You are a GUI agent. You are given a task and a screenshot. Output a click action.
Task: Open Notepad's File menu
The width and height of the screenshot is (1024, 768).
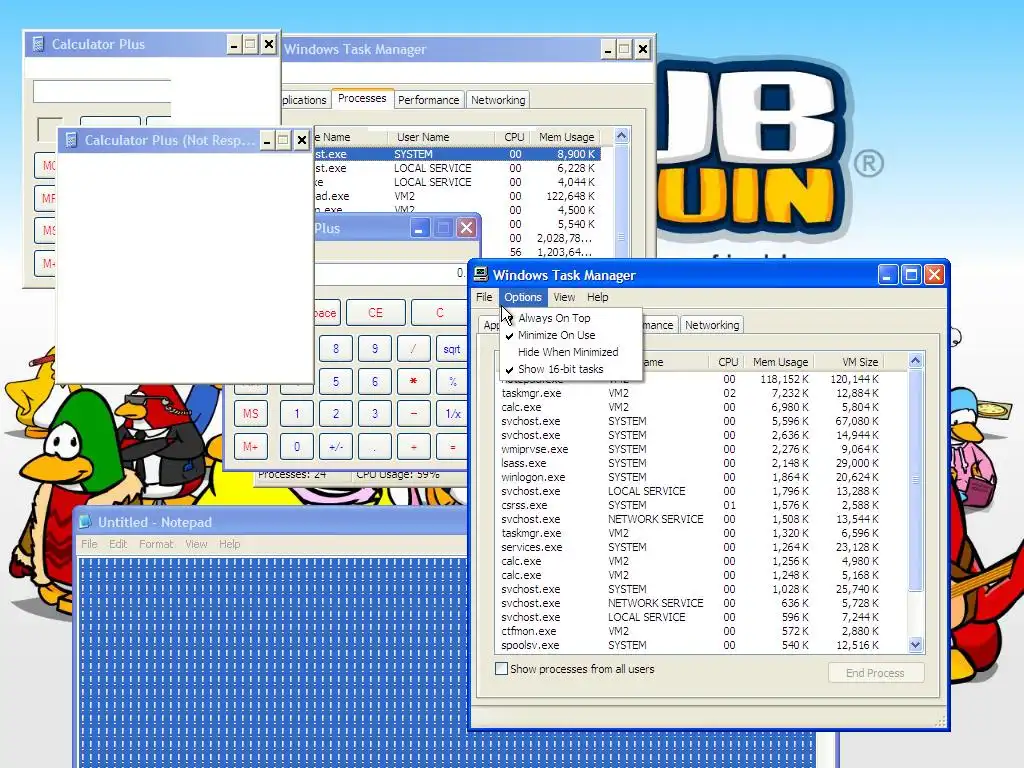(89, 544)
